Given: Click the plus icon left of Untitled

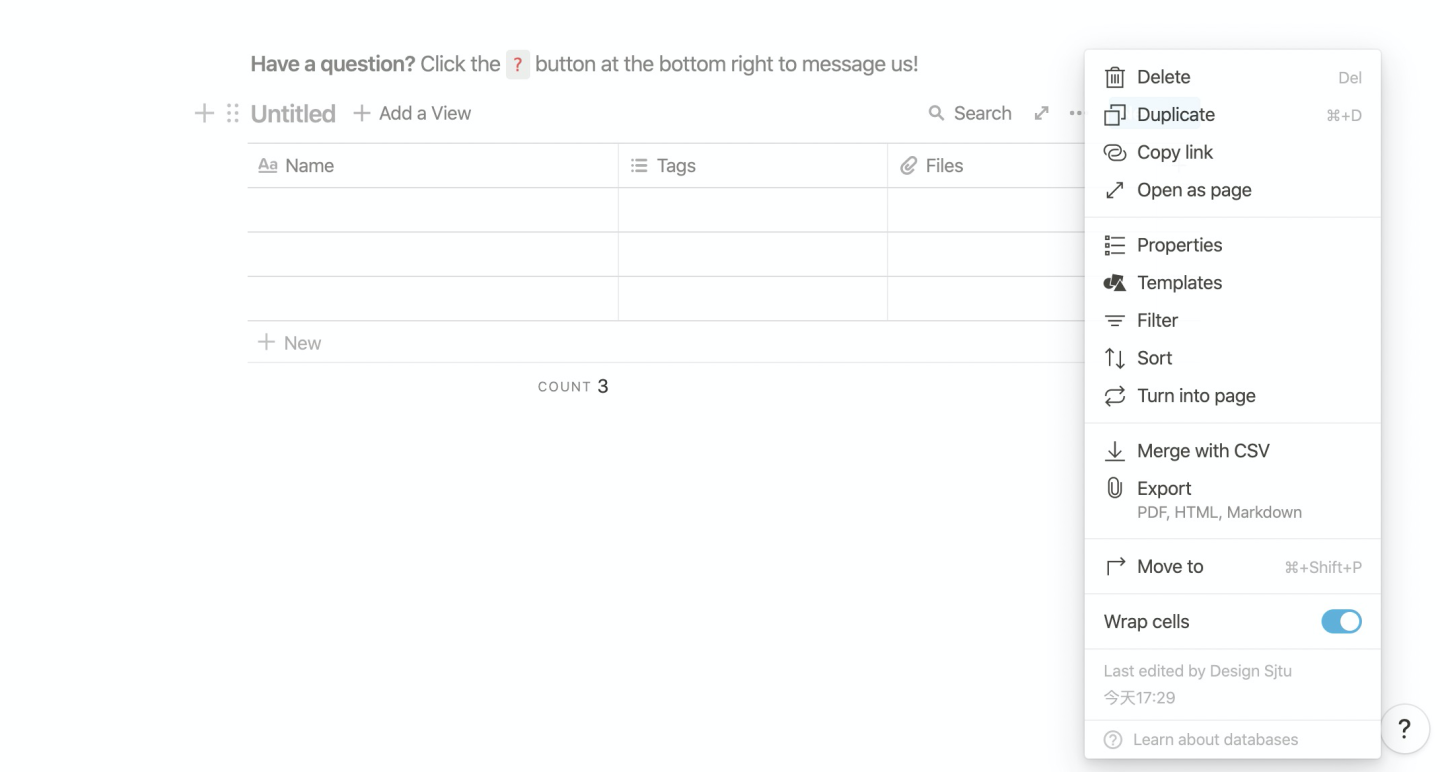Looking at the screenshot, I should coord(204,113).
